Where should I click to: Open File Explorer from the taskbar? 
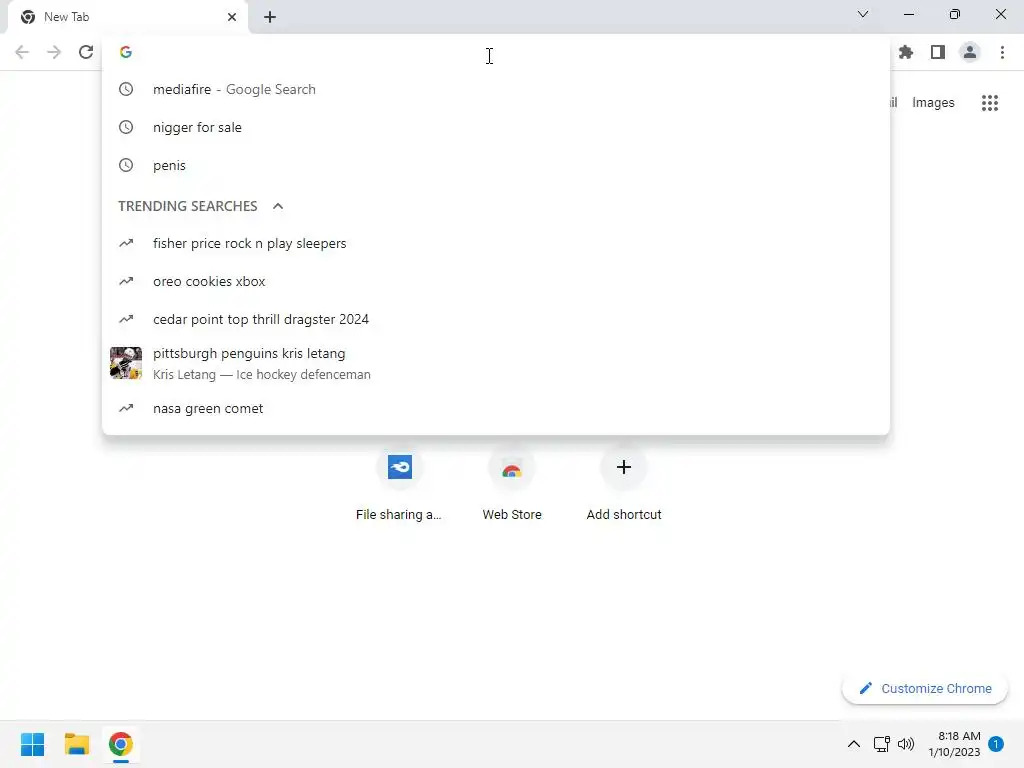76,744
